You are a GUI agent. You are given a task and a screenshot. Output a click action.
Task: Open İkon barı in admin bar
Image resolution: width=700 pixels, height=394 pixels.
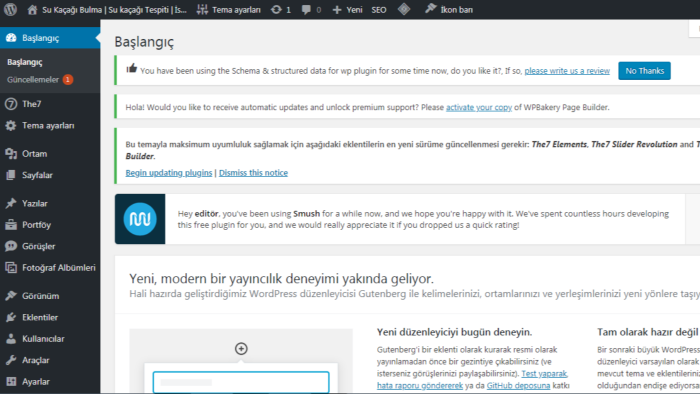click(449, 9)
